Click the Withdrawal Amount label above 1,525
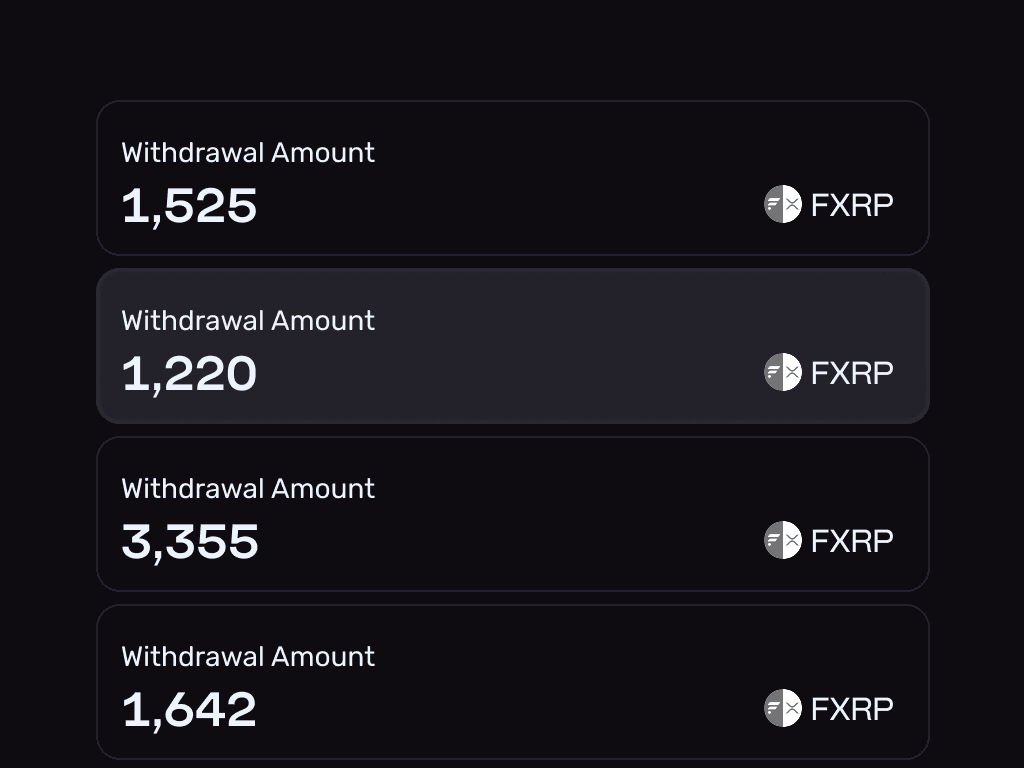 [248, 153]
